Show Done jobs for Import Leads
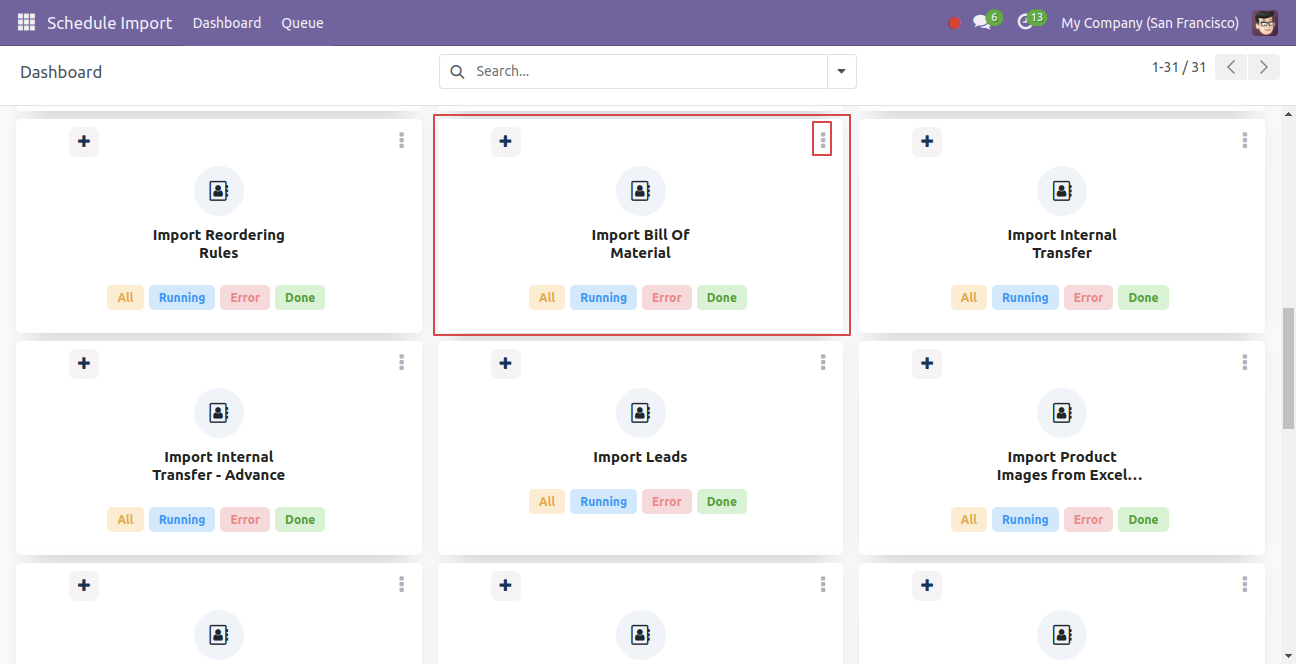1296x664 pixels. click(x=722, y=502)
